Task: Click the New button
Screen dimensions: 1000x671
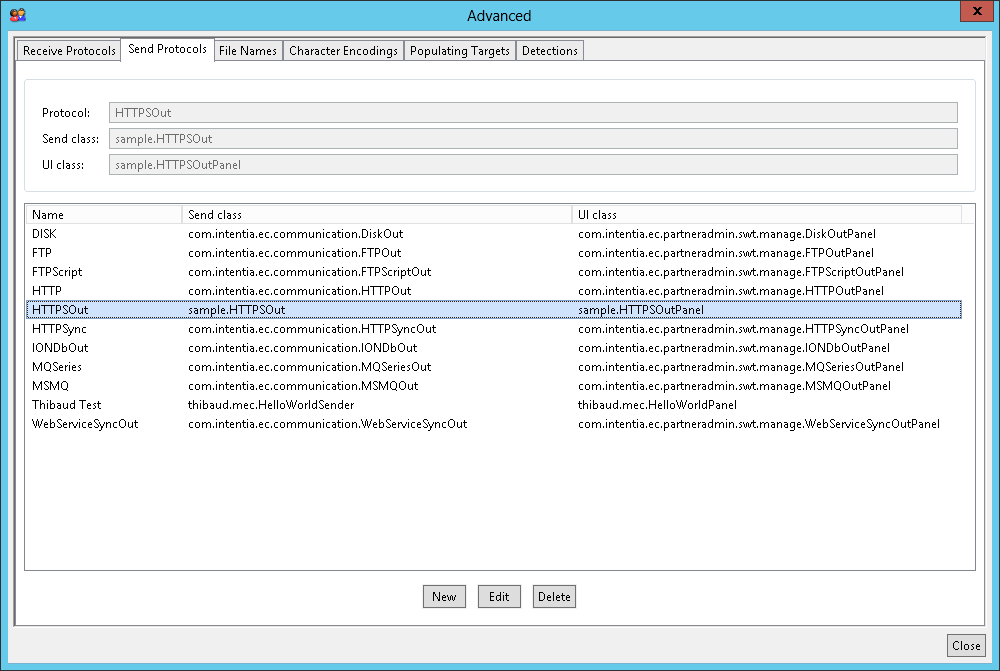Action: click(x=444, y=597)
